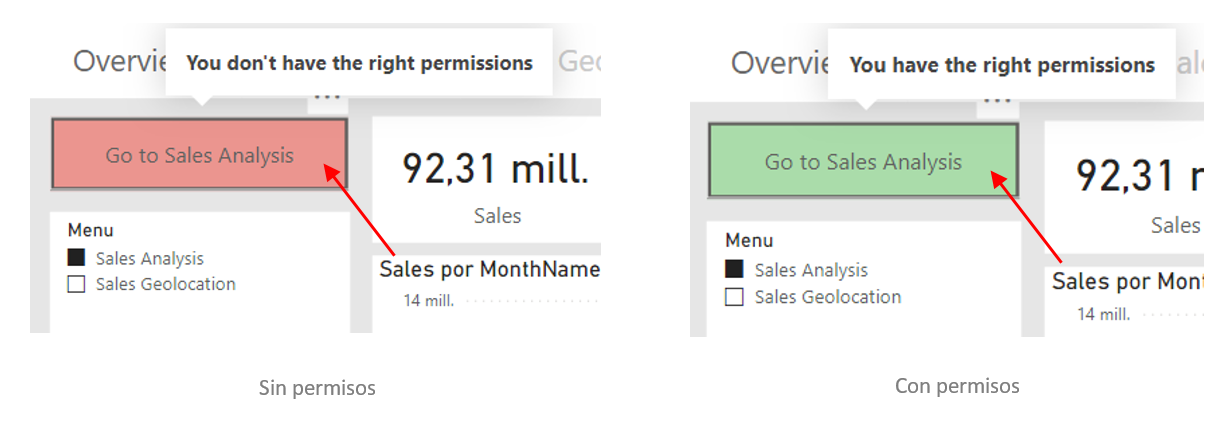Uncheck Sales Analysis in the left Menu slicer

[x=76, y=258]
